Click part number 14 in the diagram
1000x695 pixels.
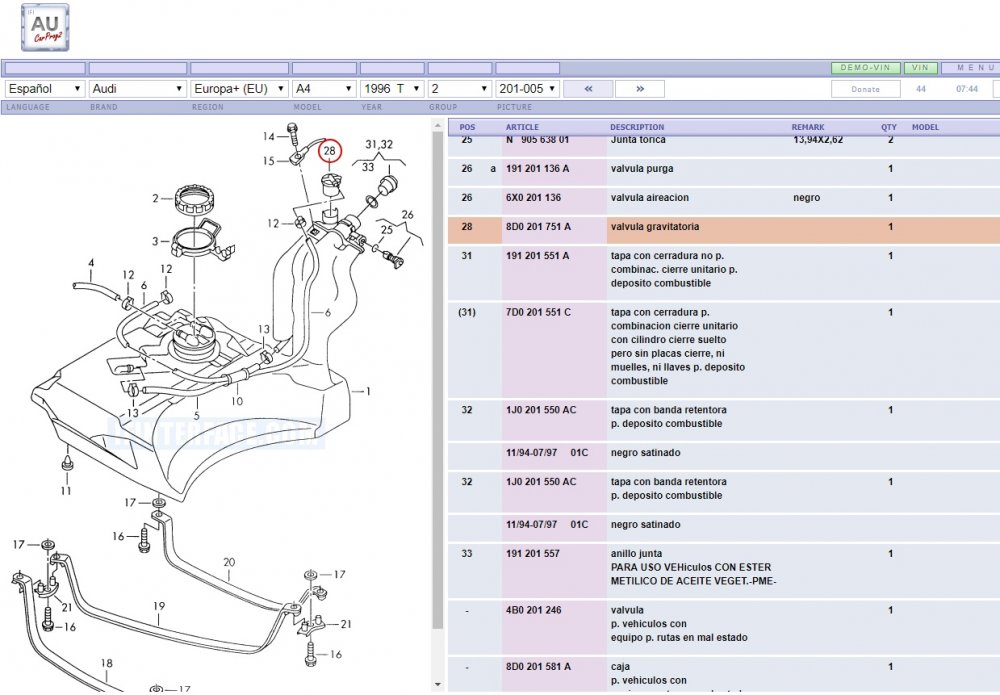[268, 136]
